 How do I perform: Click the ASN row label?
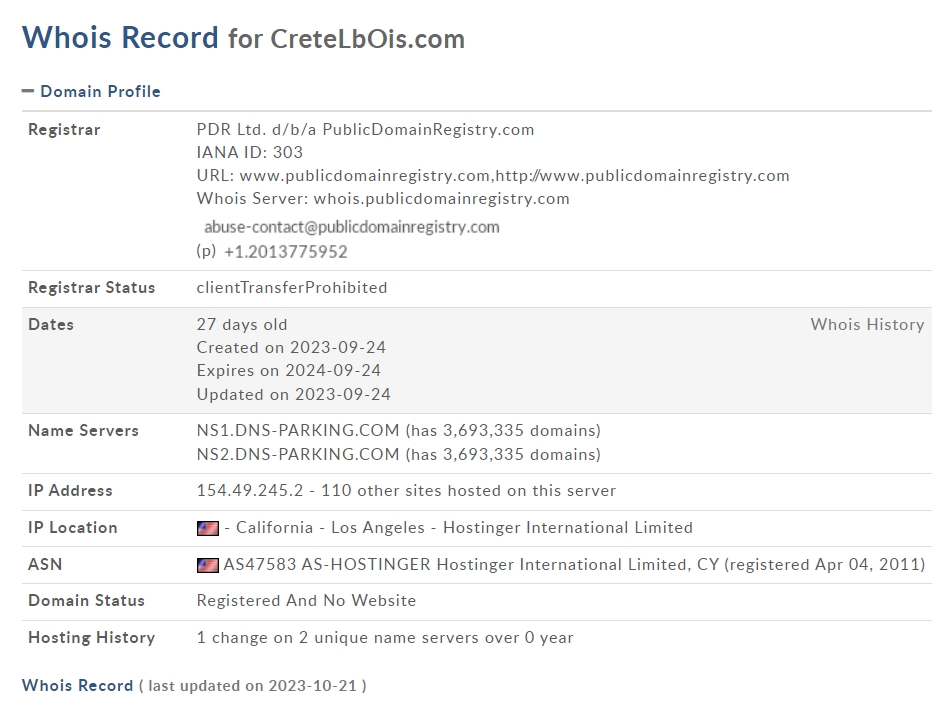pyautogui.click(x=45, y=565)
